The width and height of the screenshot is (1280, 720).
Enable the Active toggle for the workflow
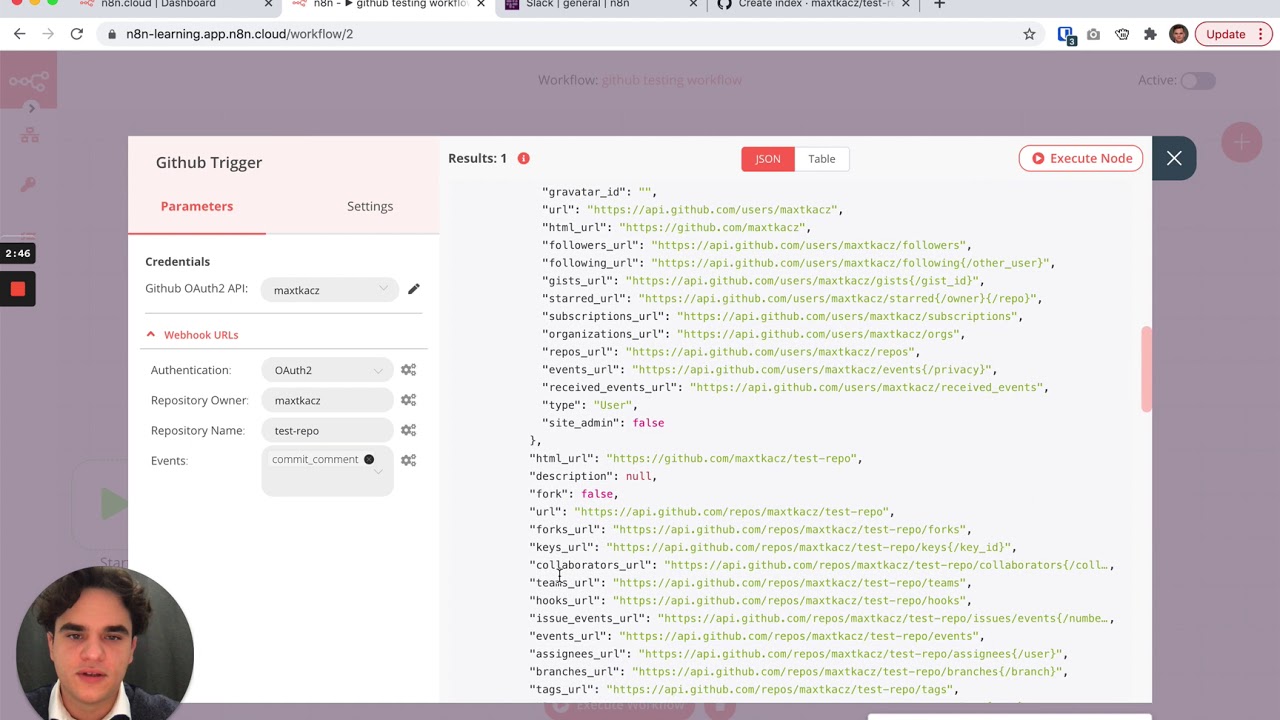[1198, 80]
